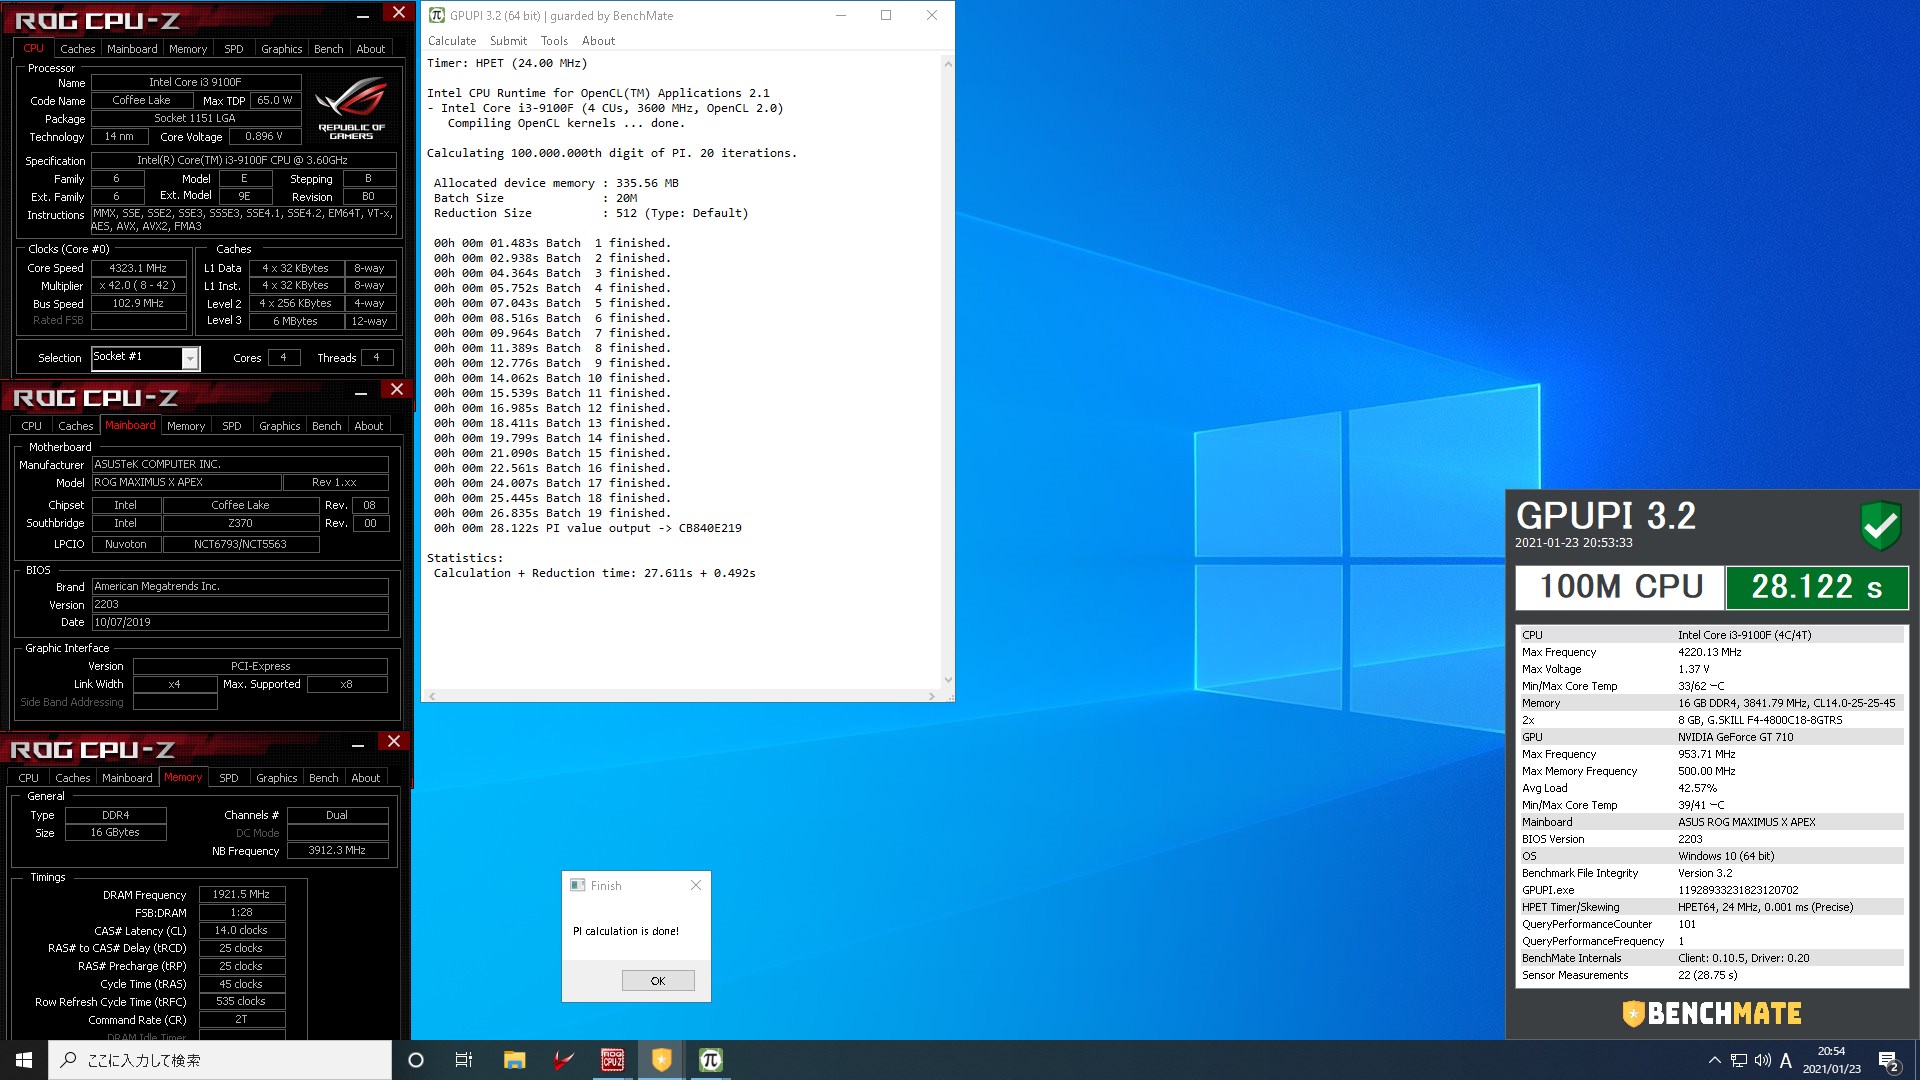
Task: Show hidden tray icons chevron
Action: 1714,1060
